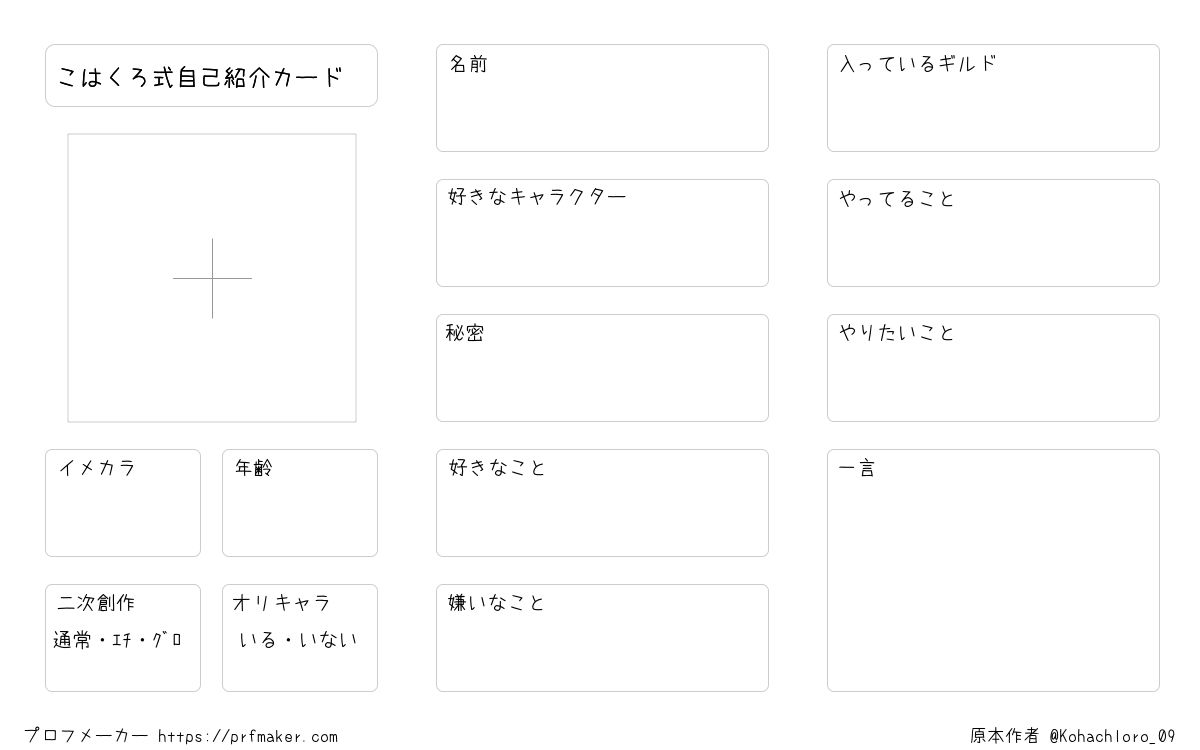The height and width of the screenshot is (750, 1200).
Task: Select いる under オリキャラ
Action: (257, 640)
